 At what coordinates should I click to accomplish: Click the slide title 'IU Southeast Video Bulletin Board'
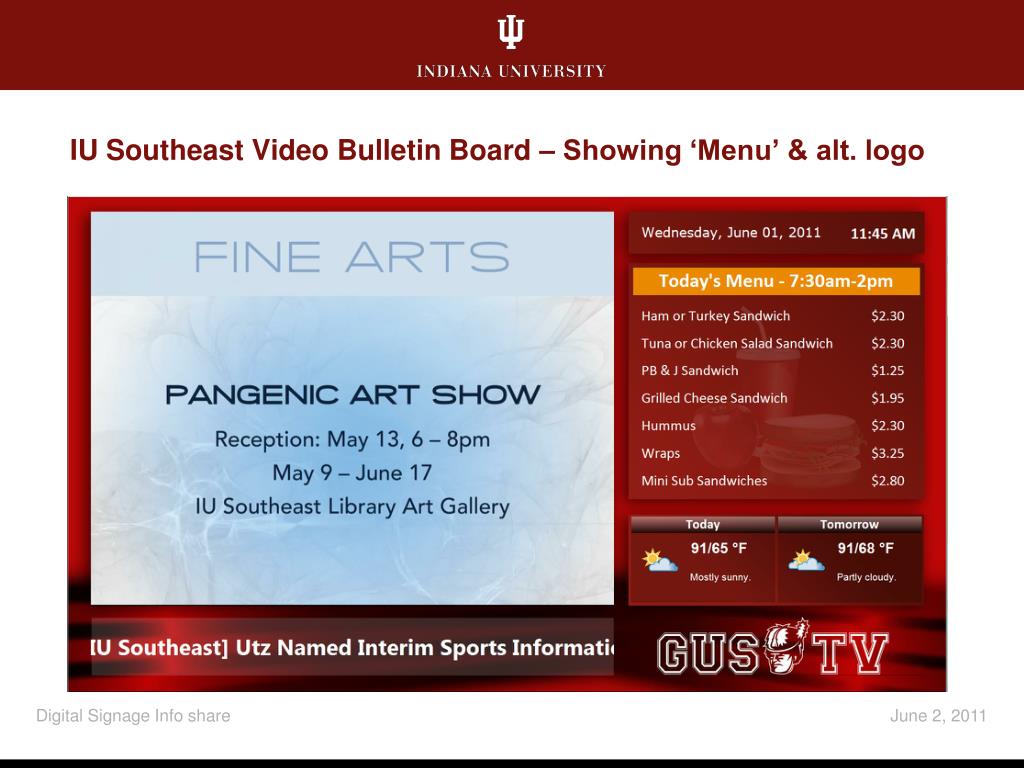(300, 150)
